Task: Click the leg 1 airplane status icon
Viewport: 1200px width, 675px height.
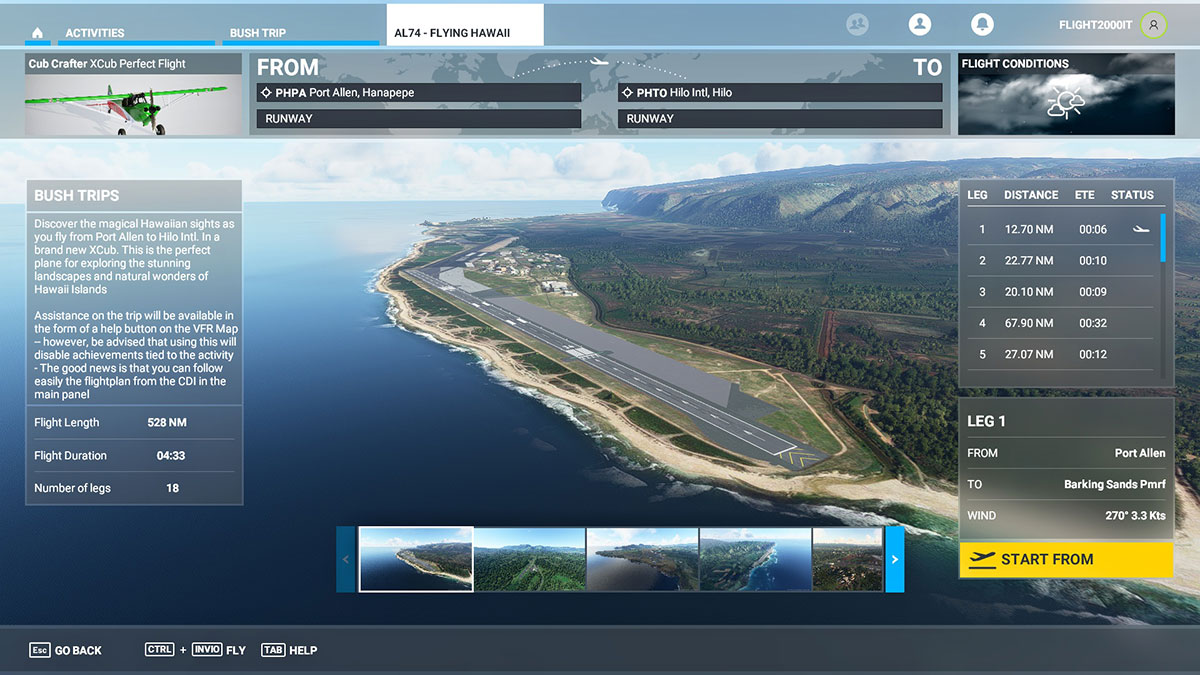Action: tap(1141, 230)
